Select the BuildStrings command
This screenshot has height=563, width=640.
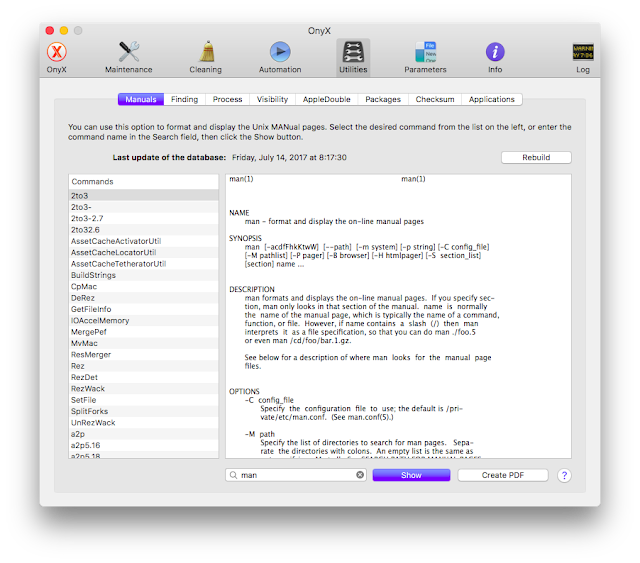click(x=143, y=275)
